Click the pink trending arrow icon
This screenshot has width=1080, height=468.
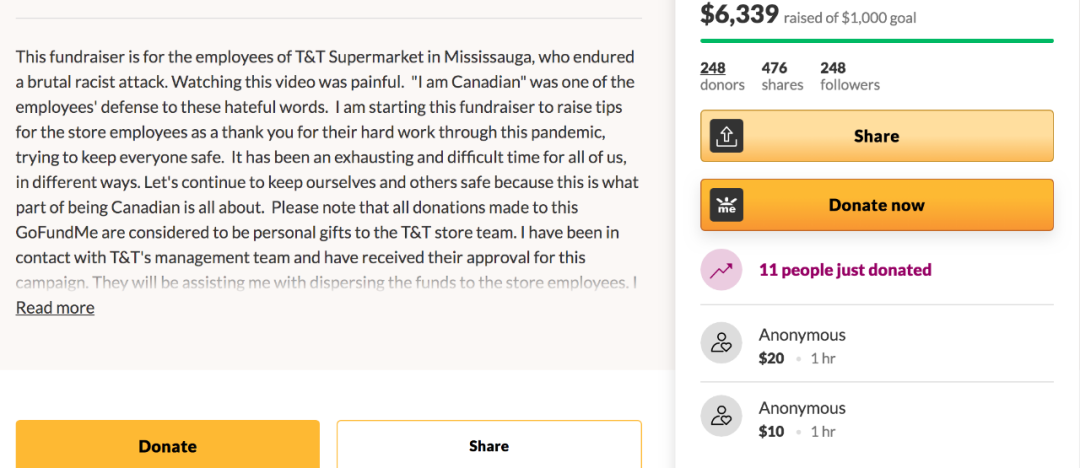[x=721, y=270]
